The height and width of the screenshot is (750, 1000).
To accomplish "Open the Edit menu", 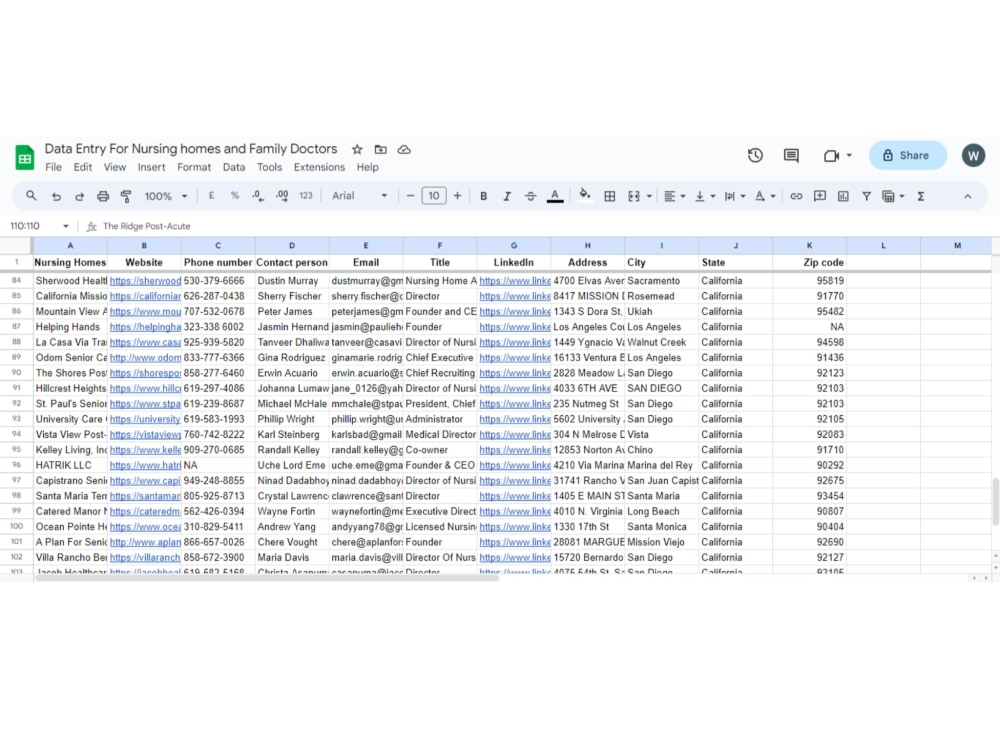I will click(x=83, y=167).
